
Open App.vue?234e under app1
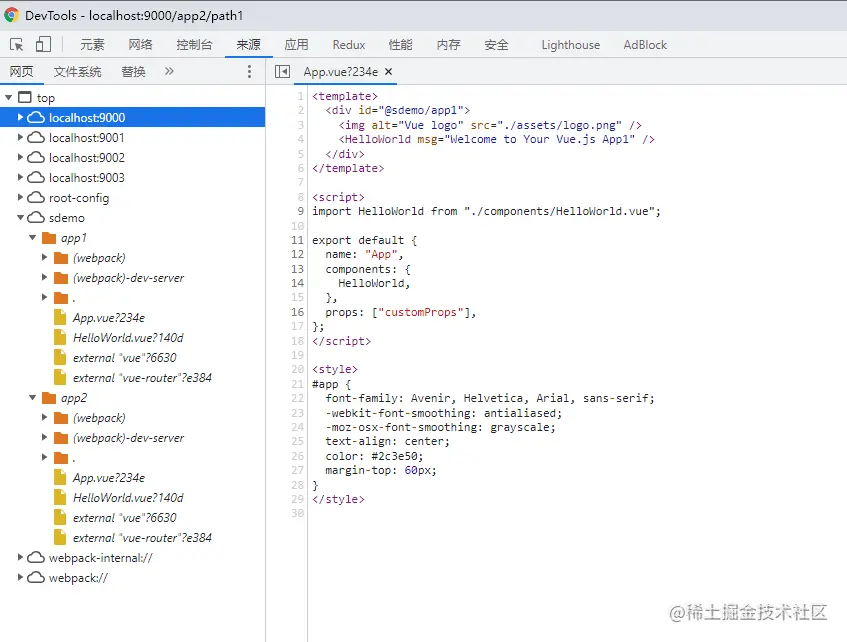point(109,318)
